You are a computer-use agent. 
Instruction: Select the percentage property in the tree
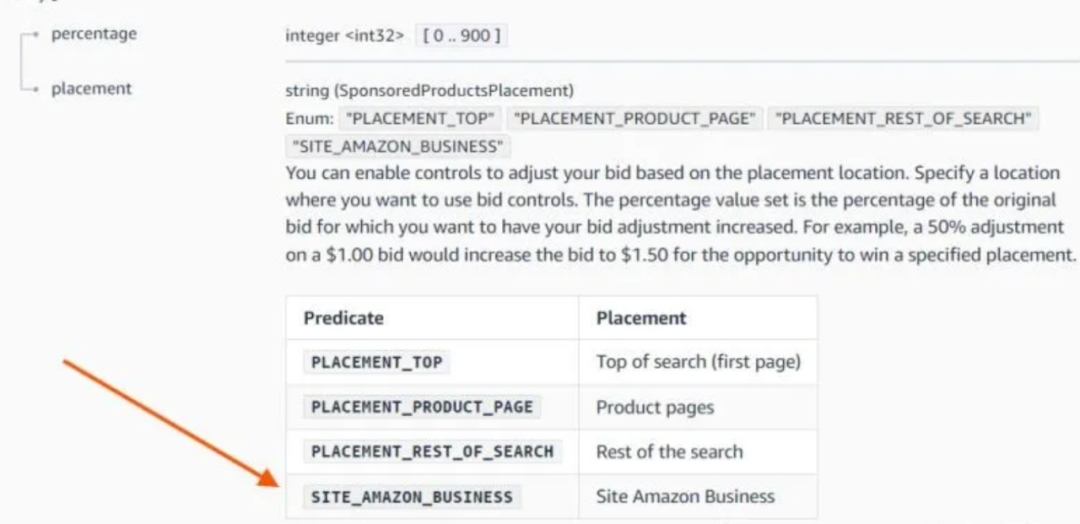(x=94, y=34)
